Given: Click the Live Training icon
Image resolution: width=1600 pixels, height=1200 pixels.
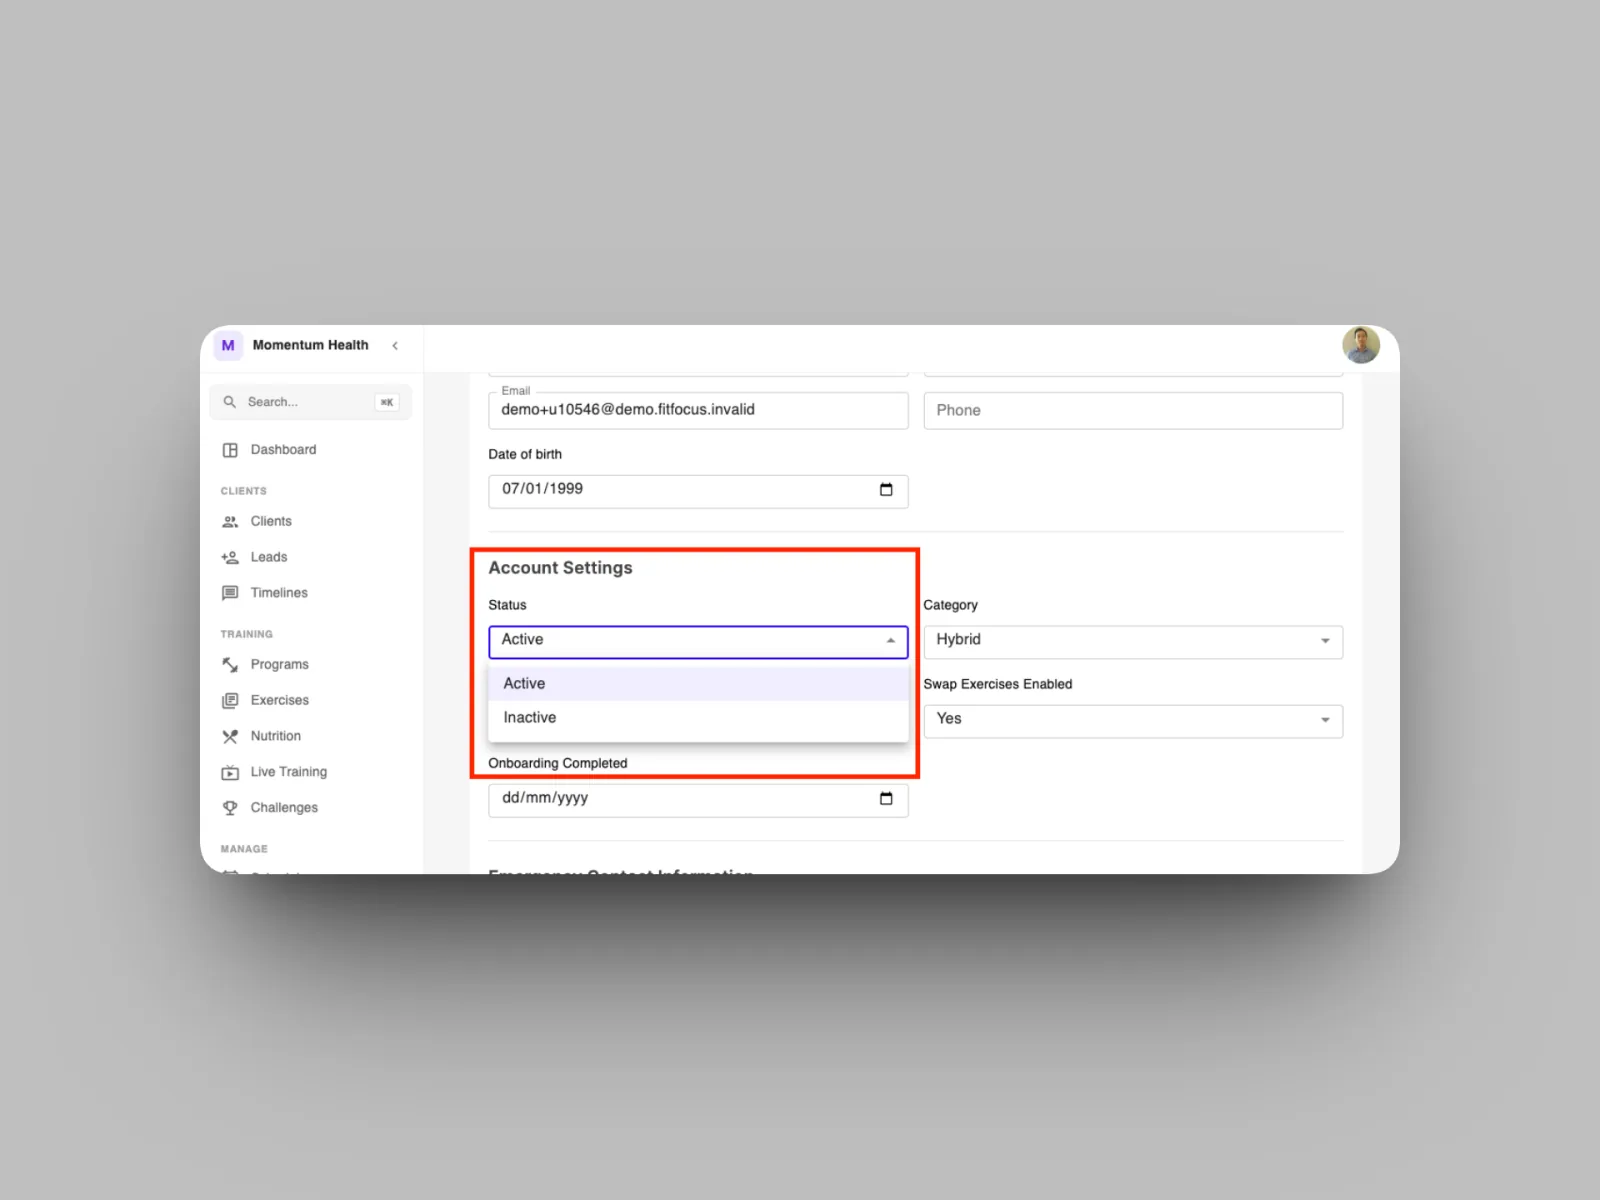Looking at the screenshot, I should (230, 772).
